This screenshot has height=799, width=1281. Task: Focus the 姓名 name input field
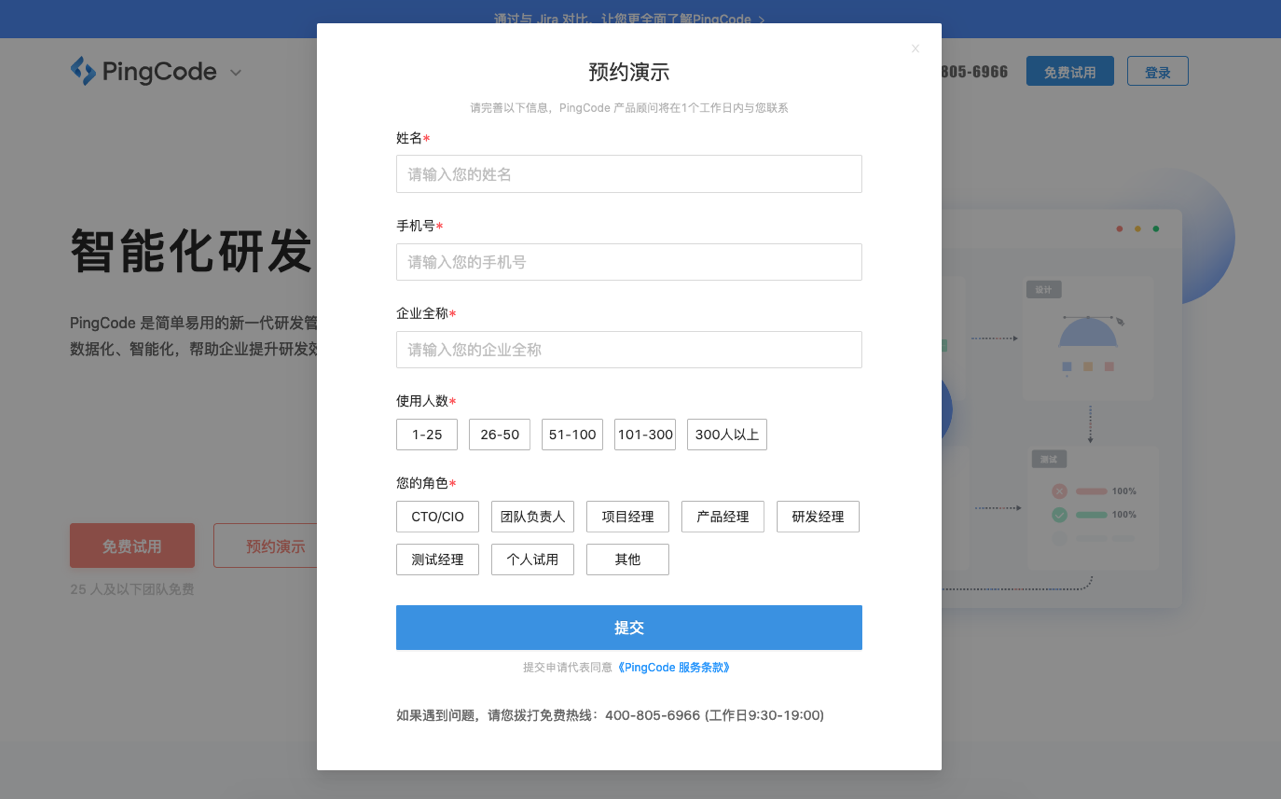click(x=629, y=174)
